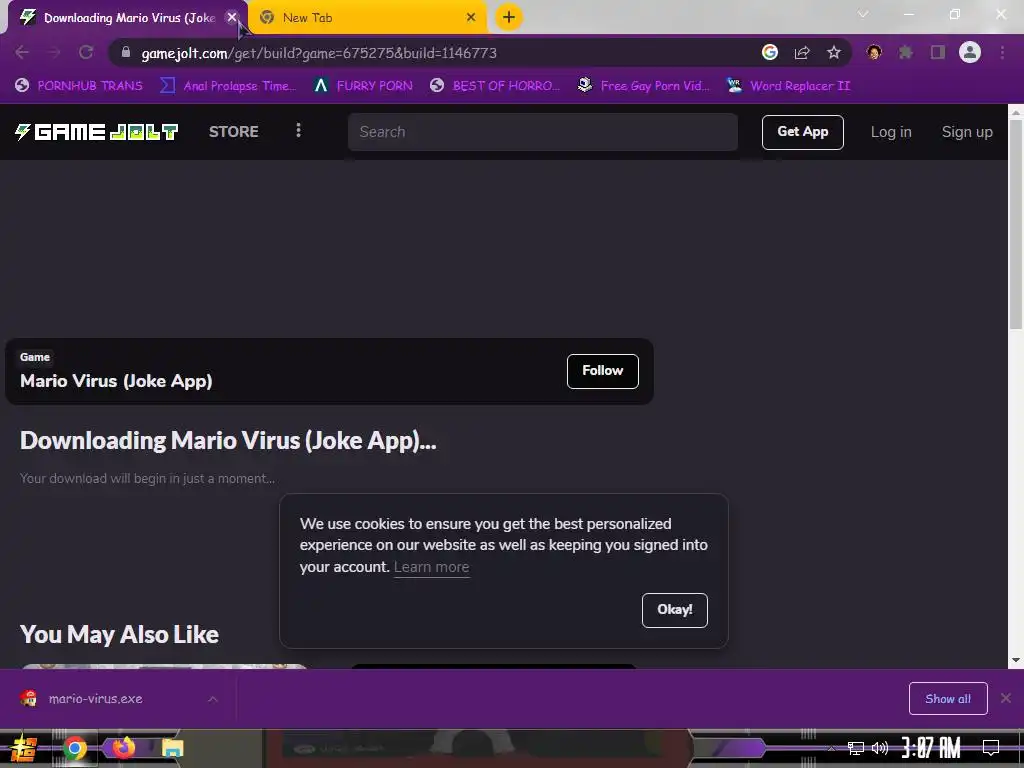Screen dimensions: 1024x768
Task: Open the Chrome profile avatar
Action: [970, 52]
